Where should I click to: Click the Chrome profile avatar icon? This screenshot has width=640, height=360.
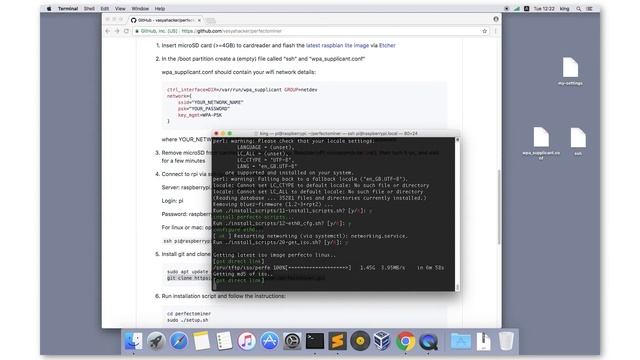[496, 19]
